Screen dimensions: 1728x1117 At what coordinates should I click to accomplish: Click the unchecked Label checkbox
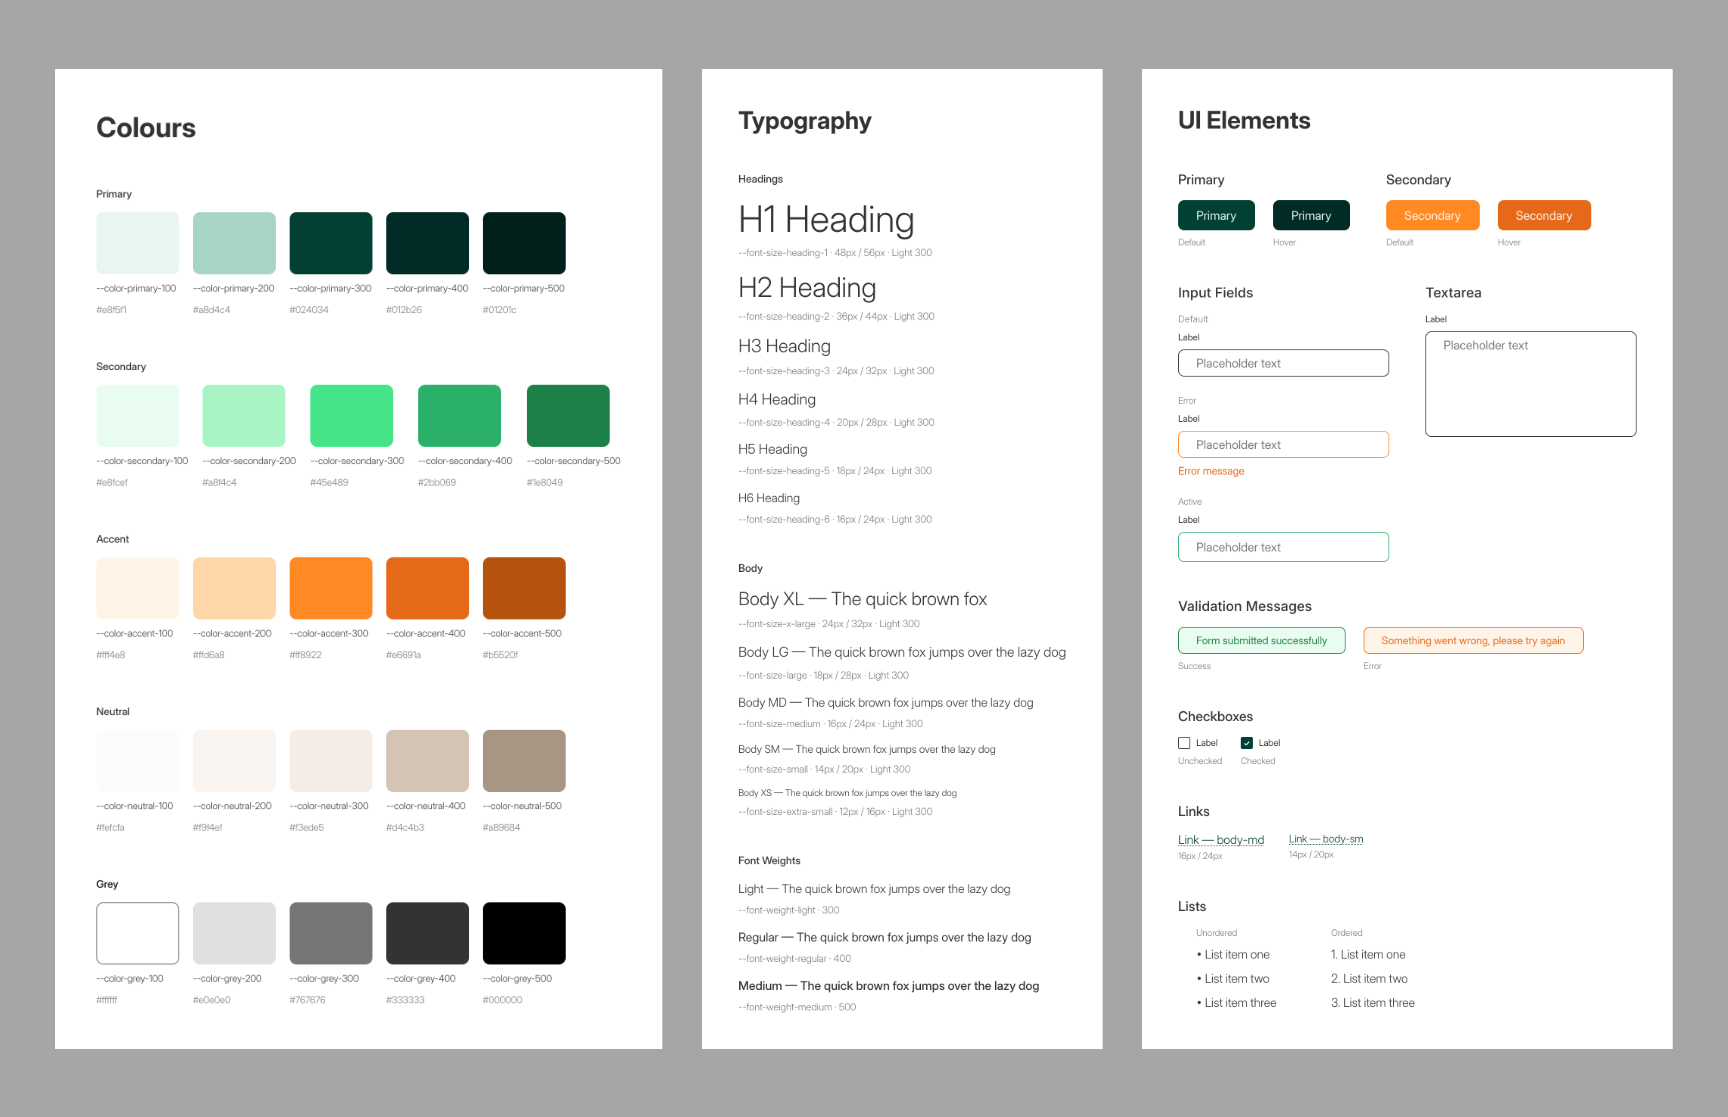point(1184,743)
